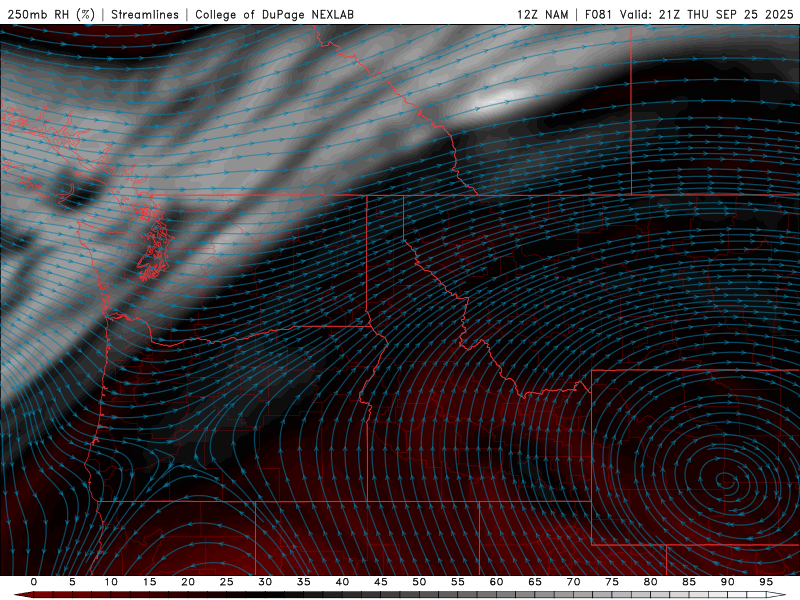Click the colorbar label "10"

(x=111, y=582)
